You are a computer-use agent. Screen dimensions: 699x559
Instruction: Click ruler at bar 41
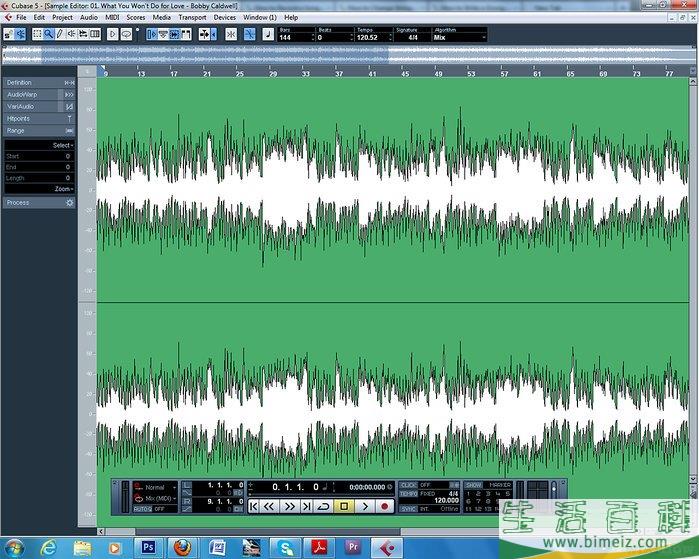click(x=372, y=72)
